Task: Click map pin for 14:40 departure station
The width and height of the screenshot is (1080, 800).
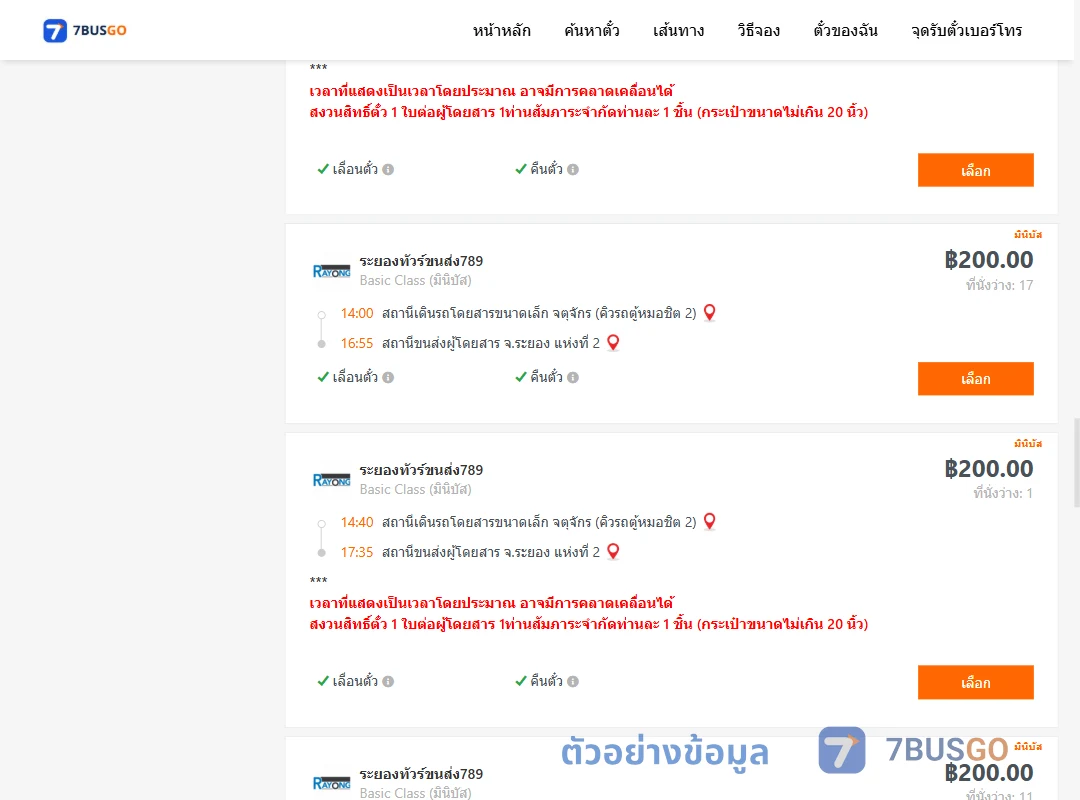Action: coord(709,522)
